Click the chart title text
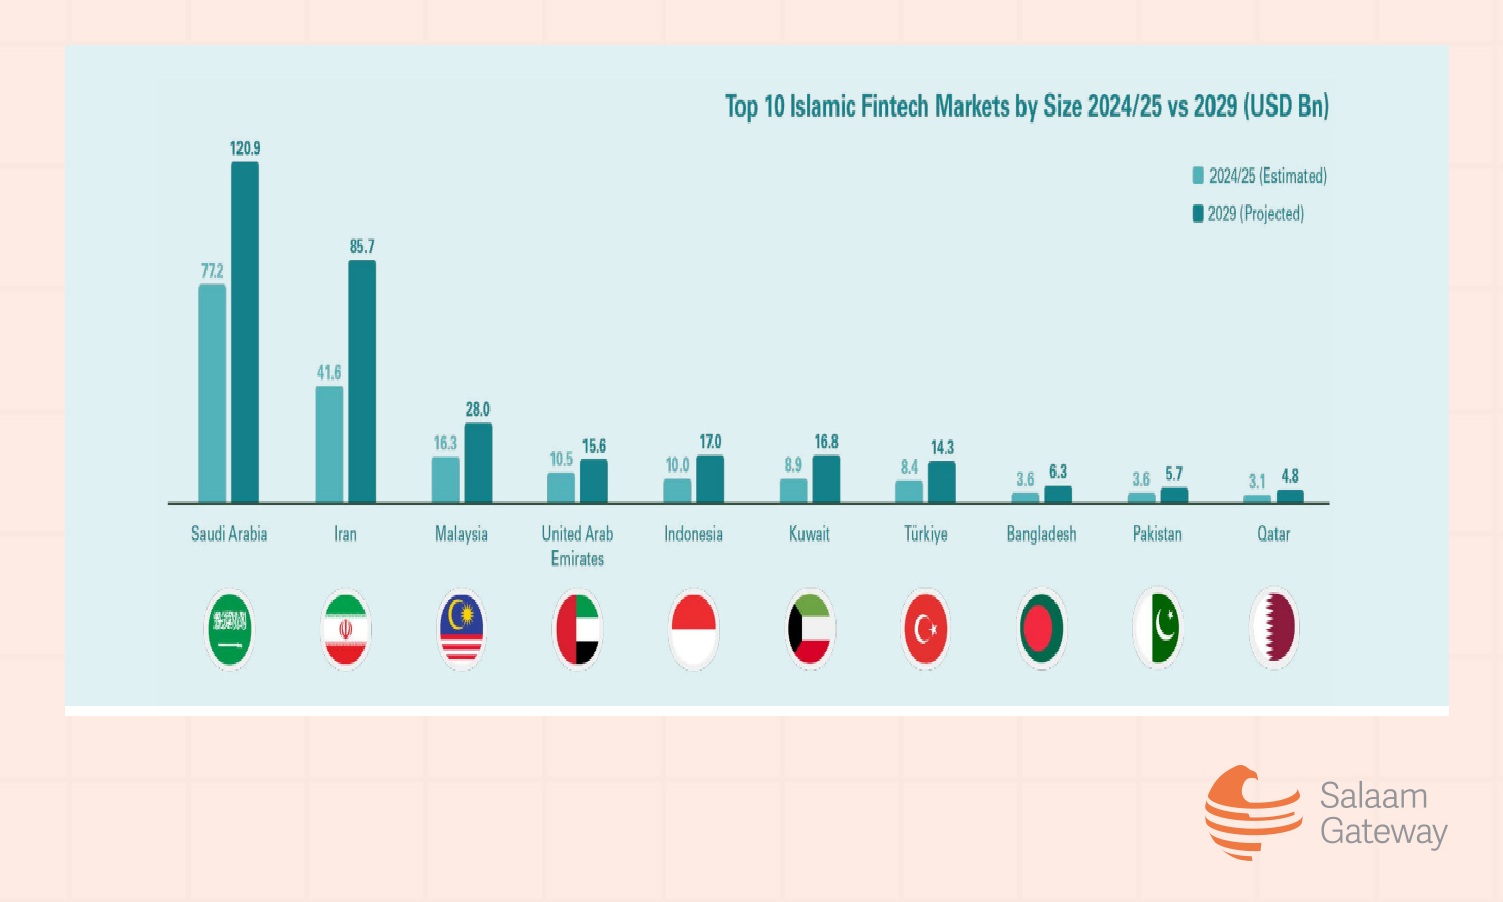The image size is (1503, 902). pyautogui.click(x=1026, y=107)
